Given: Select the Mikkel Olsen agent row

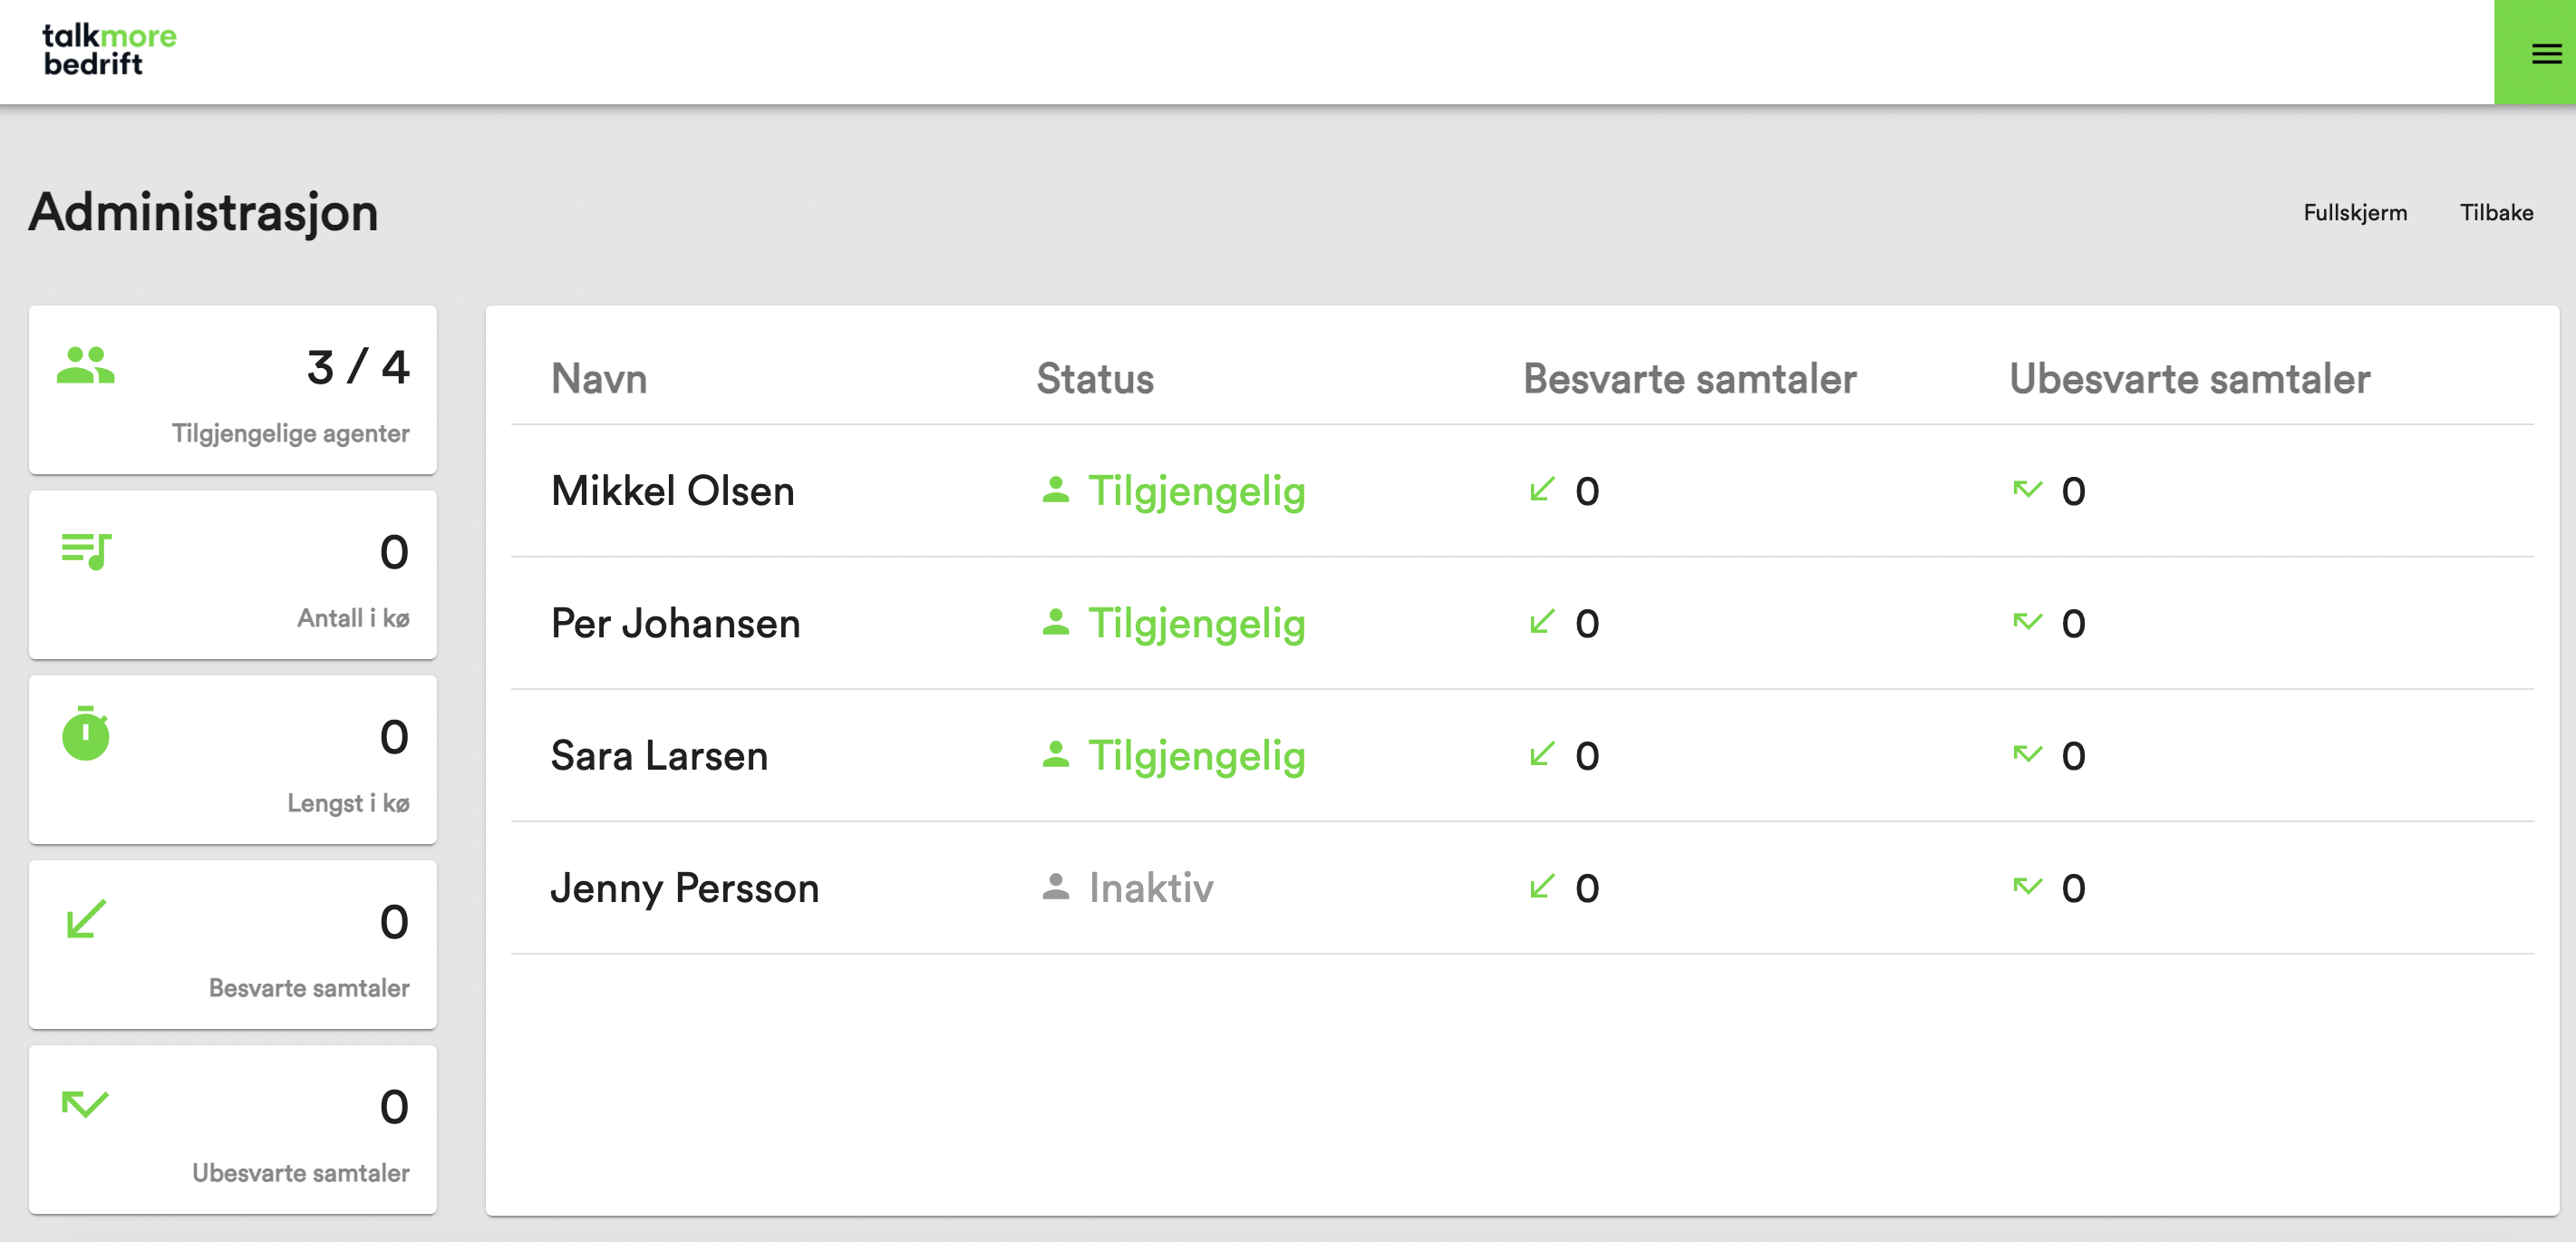Looking at the screenshot, I should (673, 491).
